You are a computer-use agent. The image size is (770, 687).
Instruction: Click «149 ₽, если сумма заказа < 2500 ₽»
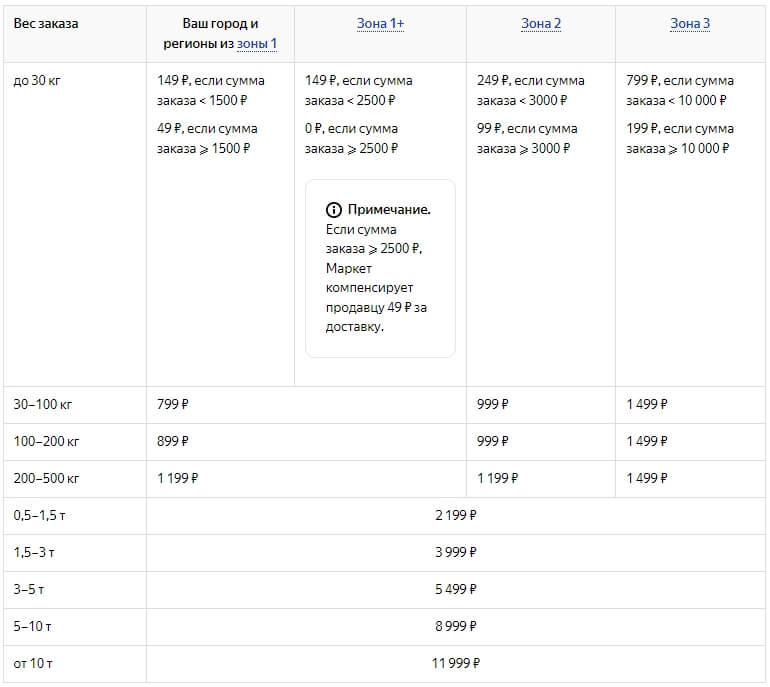[x=358, y=90]
